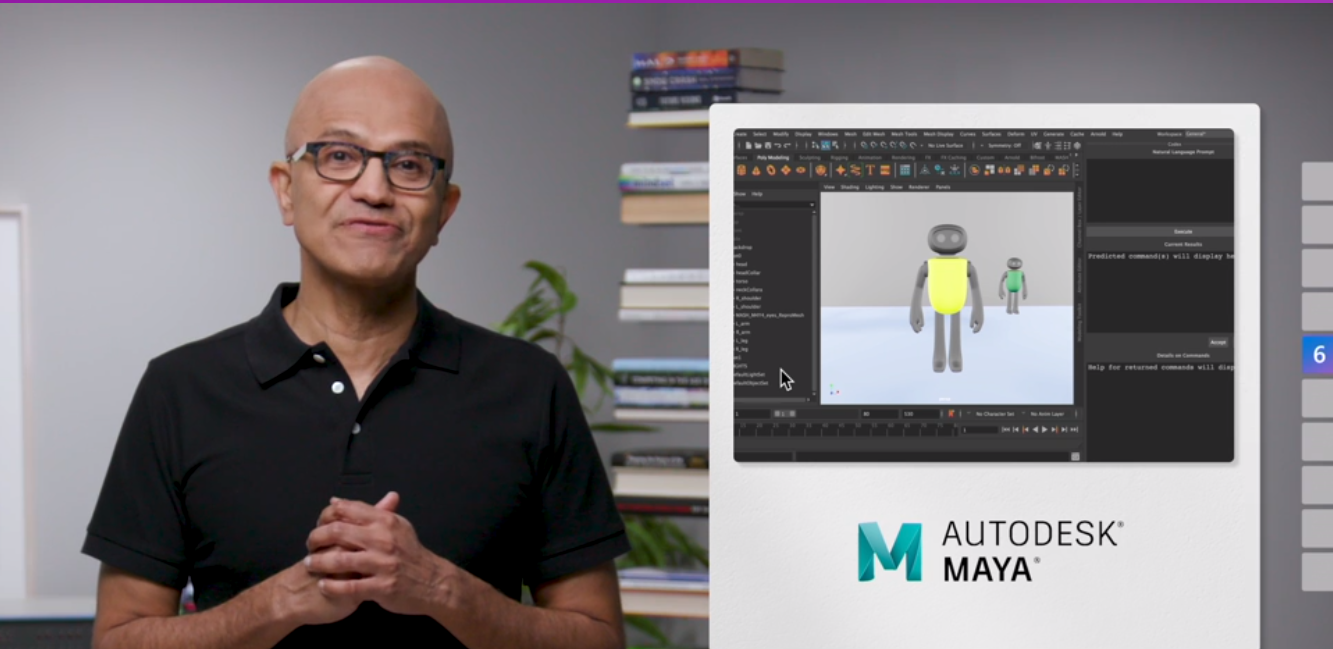Select neckCollars in the Outliner
Screen dimensions: 1333x649
tap(749, 290)
